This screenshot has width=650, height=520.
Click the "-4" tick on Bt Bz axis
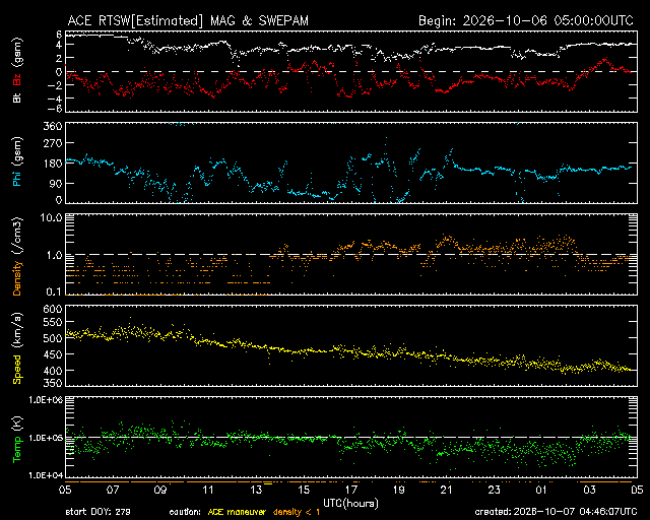click(x=56, y=98)
